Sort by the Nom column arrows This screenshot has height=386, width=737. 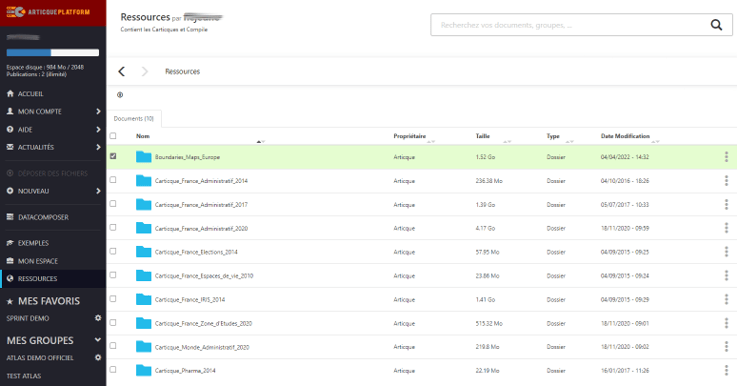[x=261, y=142]
